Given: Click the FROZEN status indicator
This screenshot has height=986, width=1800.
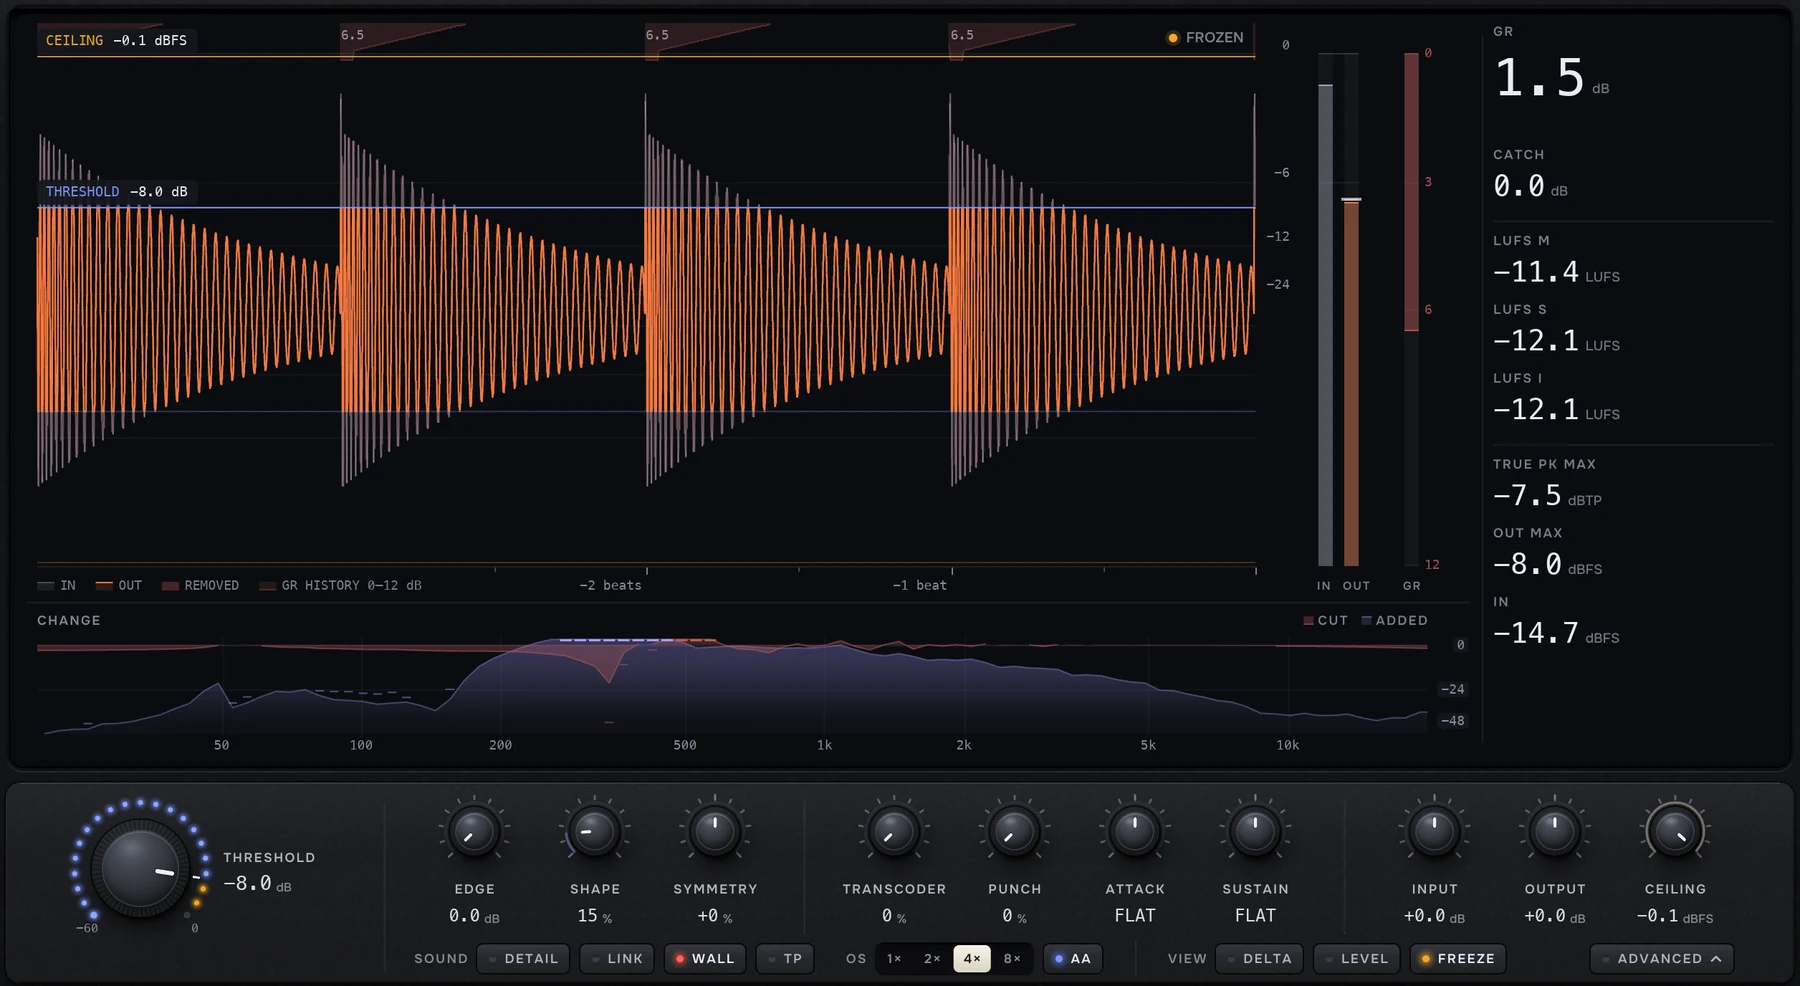Looking at the screenshot, I should pyautogui.click(x=1205, y=38).
